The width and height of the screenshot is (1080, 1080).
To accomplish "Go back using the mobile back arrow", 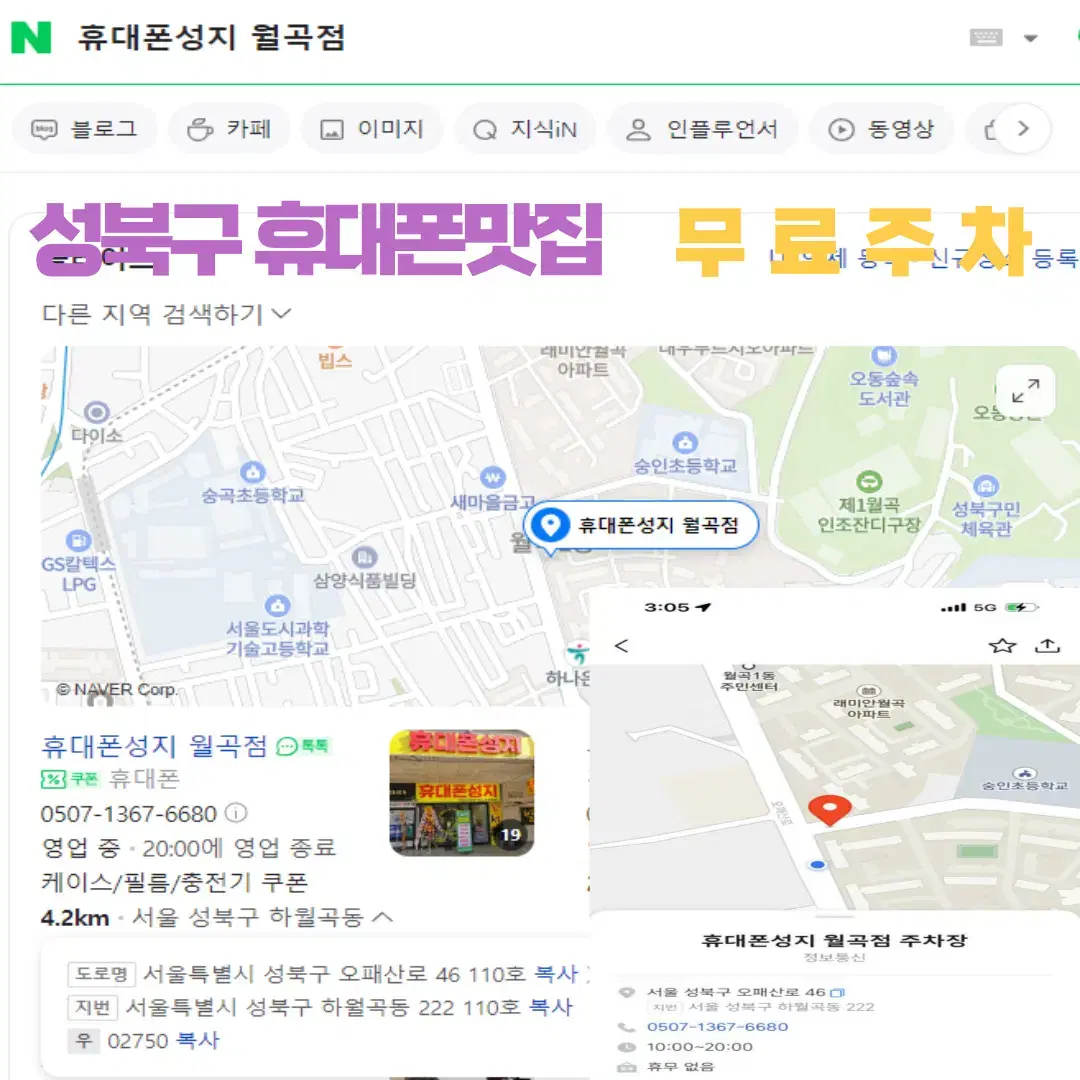I will 621,645.
